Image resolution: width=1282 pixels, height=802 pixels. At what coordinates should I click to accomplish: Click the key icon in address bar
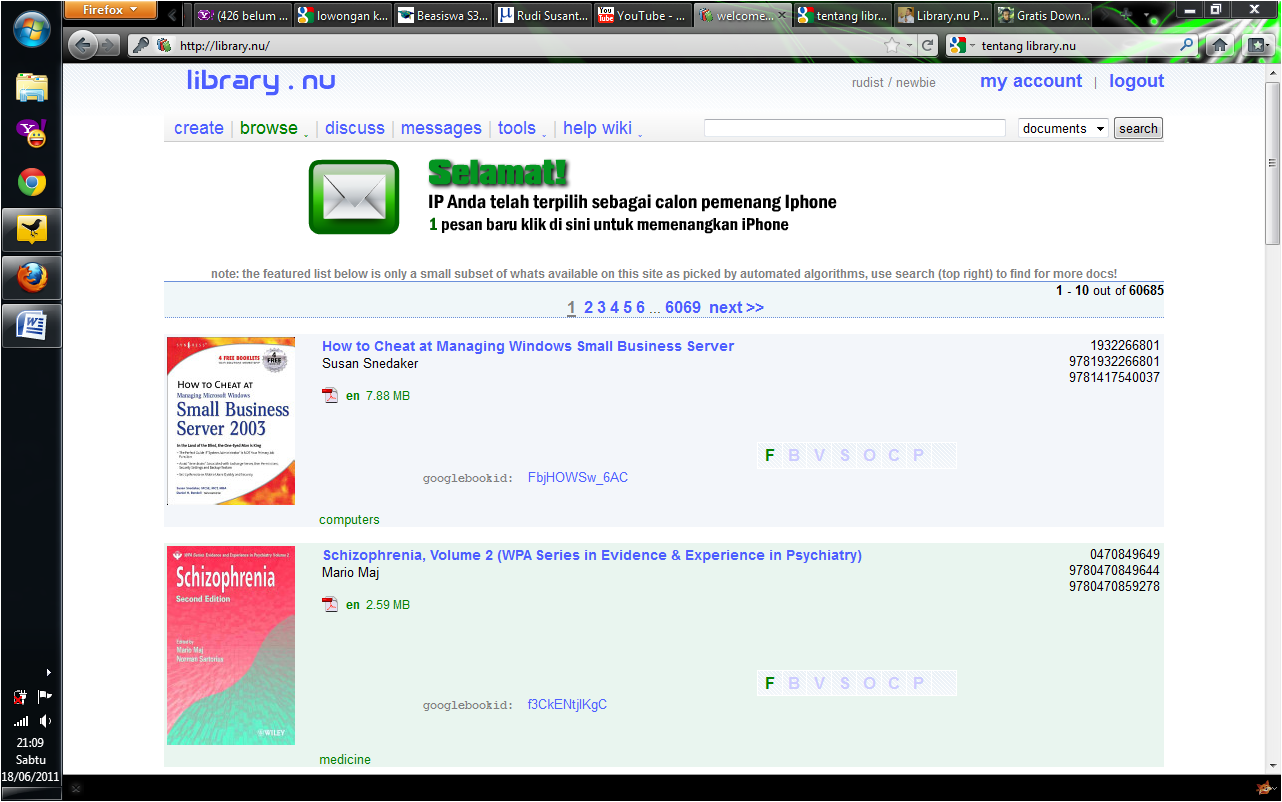143,45
